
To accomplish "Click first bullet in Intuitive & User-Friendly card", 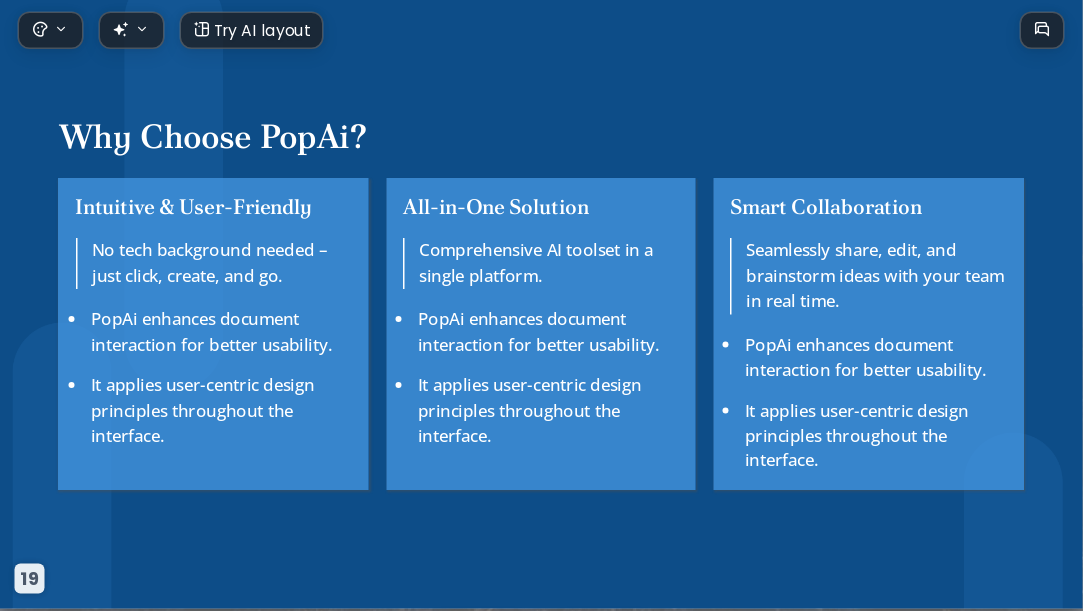I will click(x=211, y=332).
